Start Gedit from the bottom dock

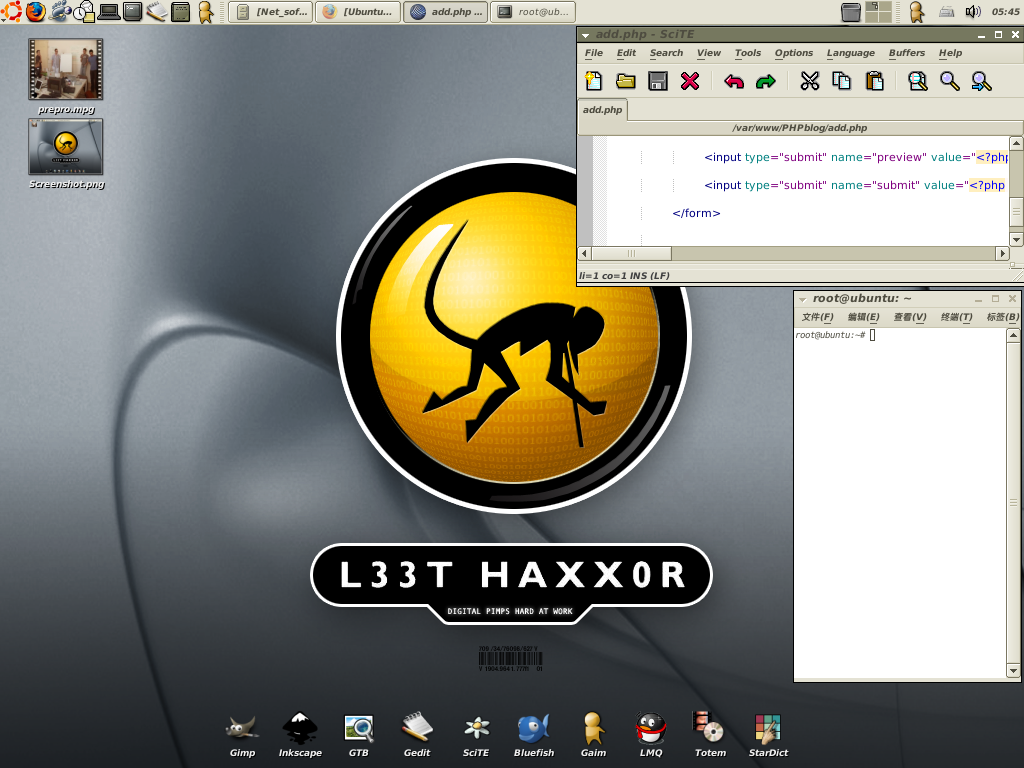(x=417, y=735)
